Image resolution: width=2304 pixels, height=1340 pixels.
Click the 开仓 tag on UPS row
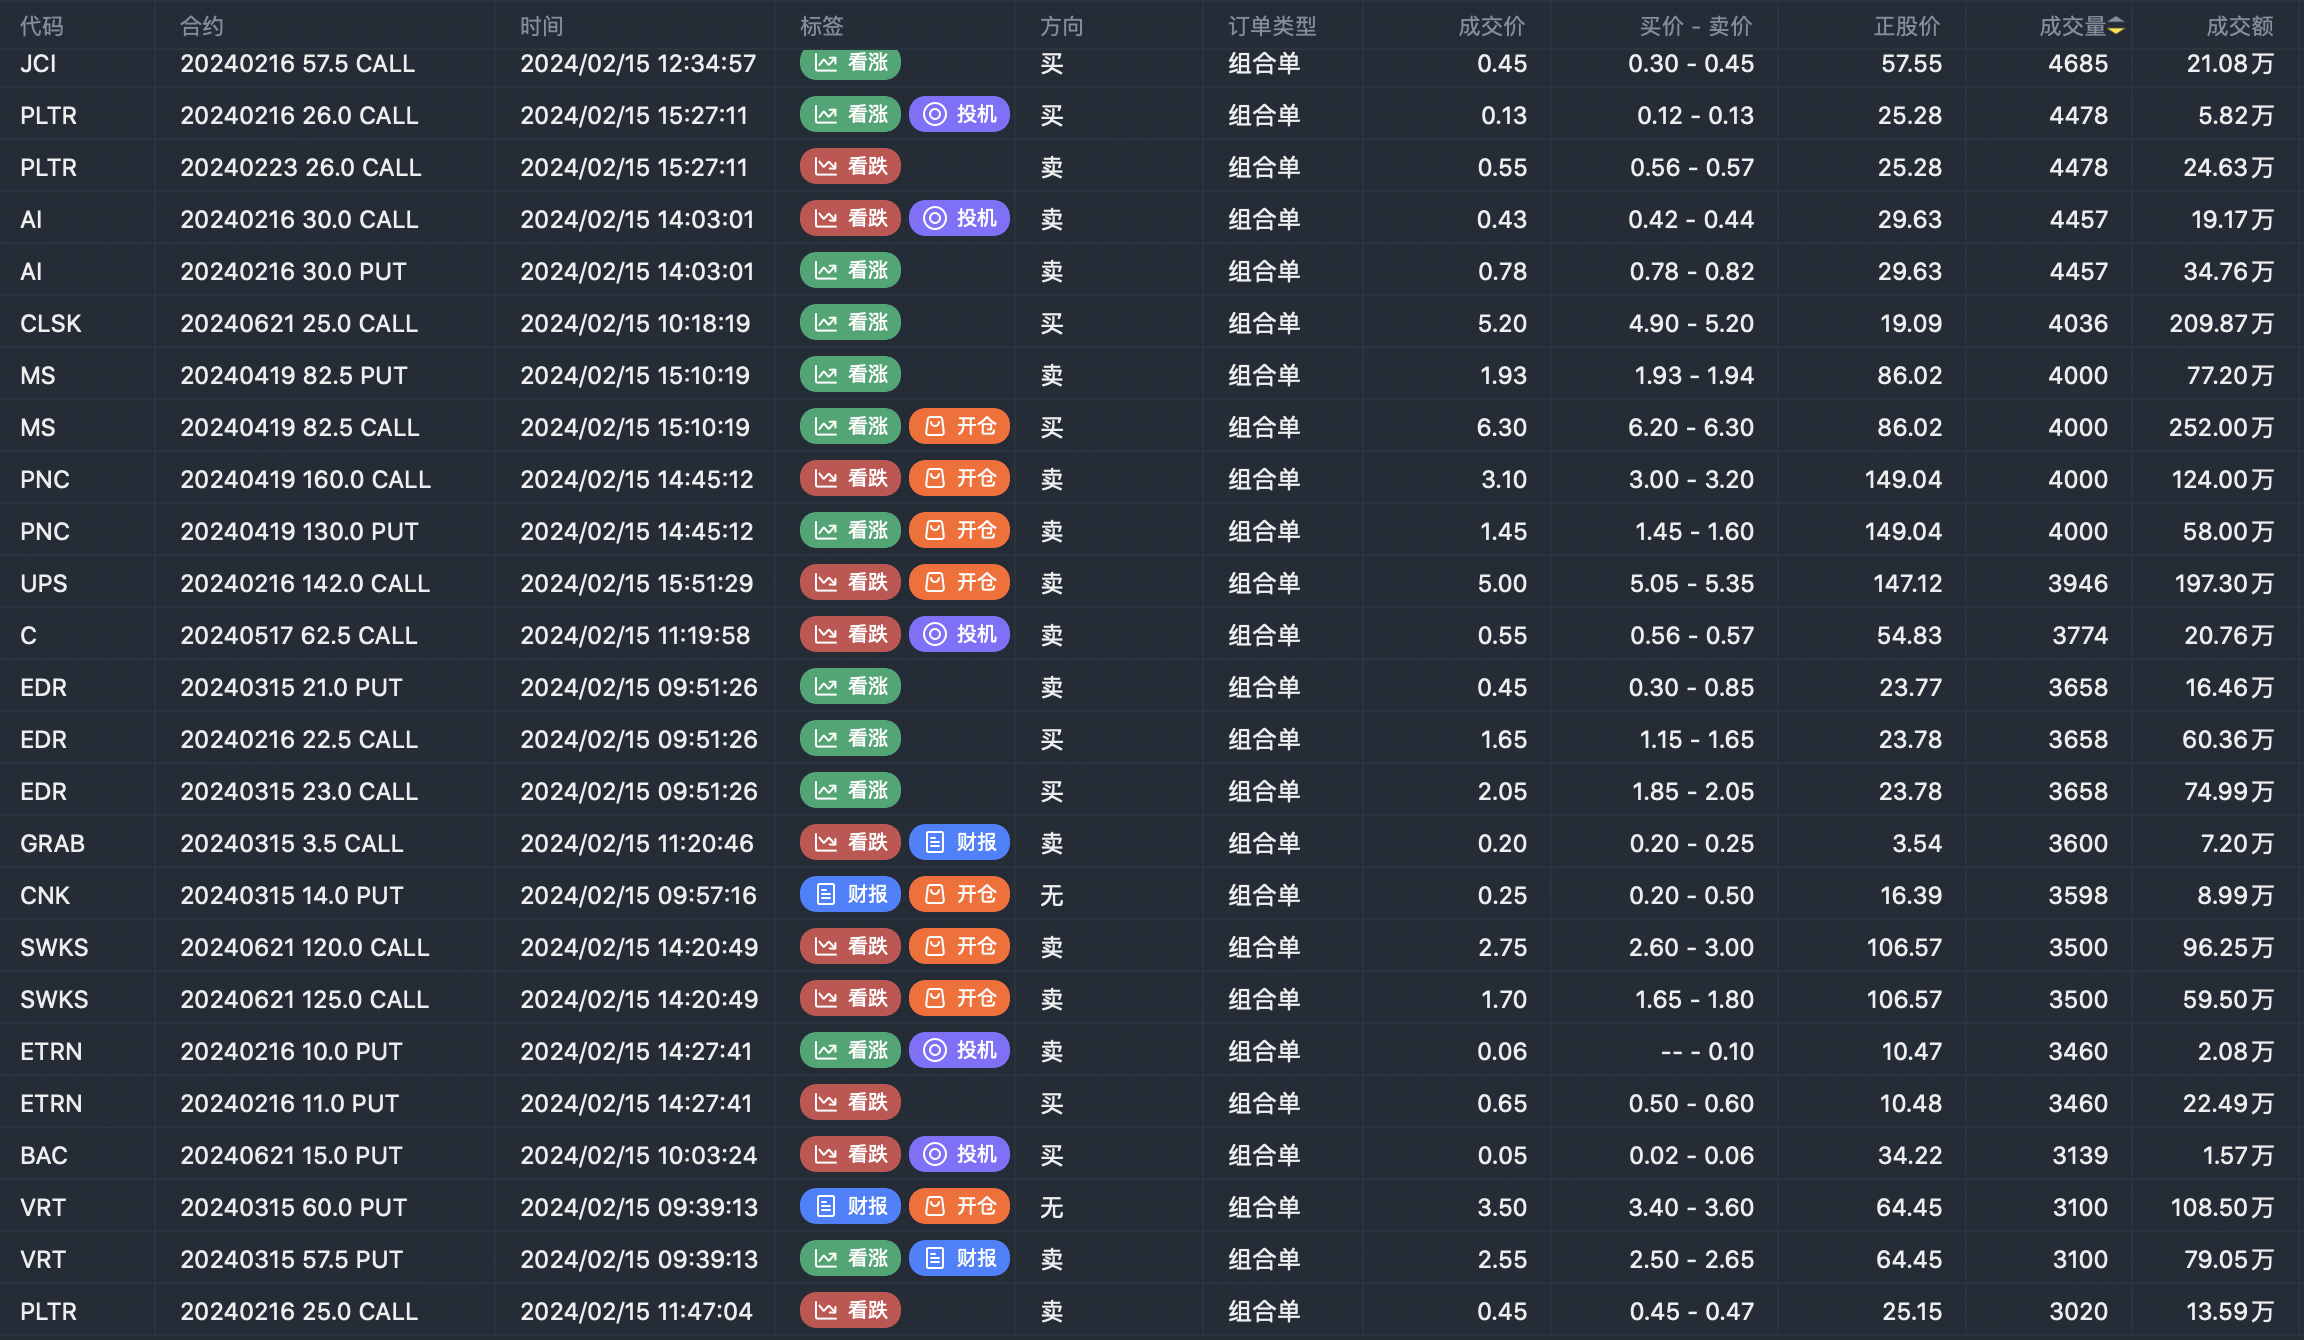[959, 583]
